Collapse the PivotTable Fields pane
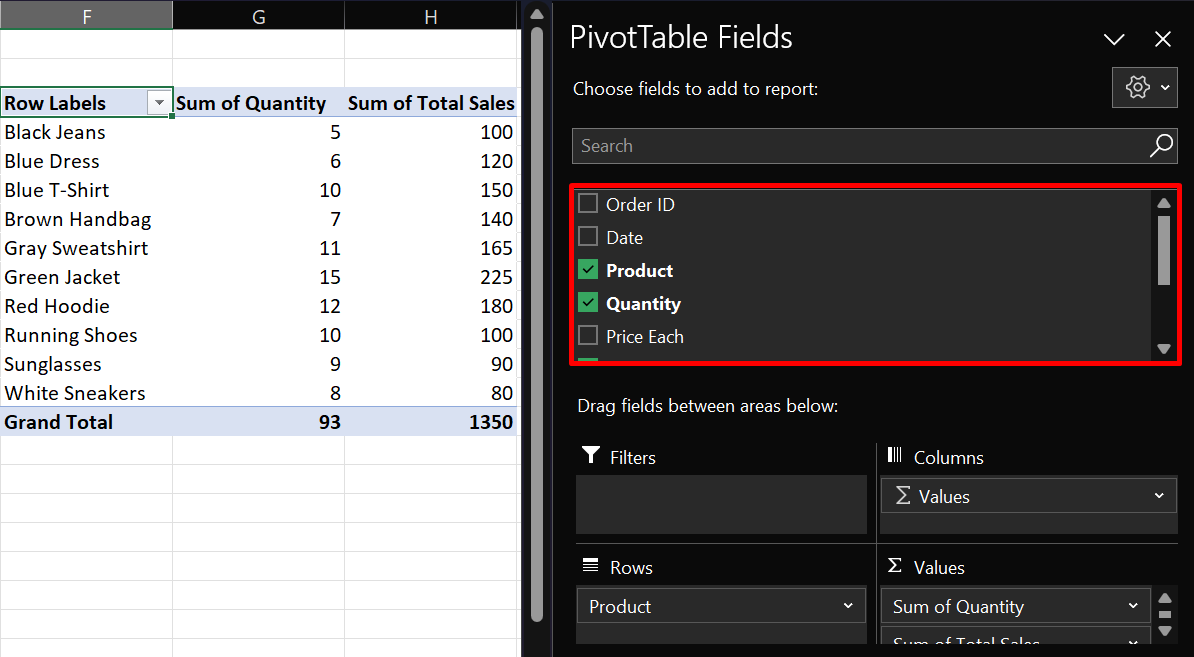This screenshot has height=657, width=1194. pyautogui.click(x=1113, y=39)
